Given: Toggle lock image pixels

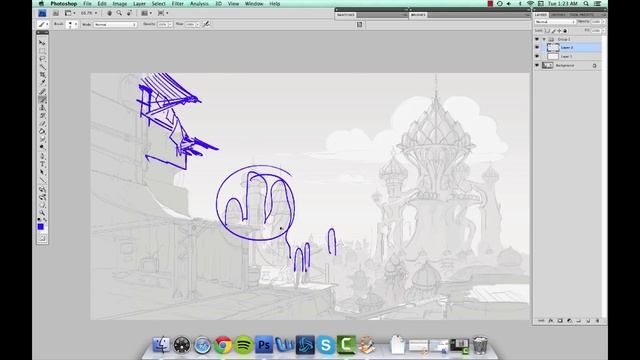Looking at the screenshot, I should point(553,31).
